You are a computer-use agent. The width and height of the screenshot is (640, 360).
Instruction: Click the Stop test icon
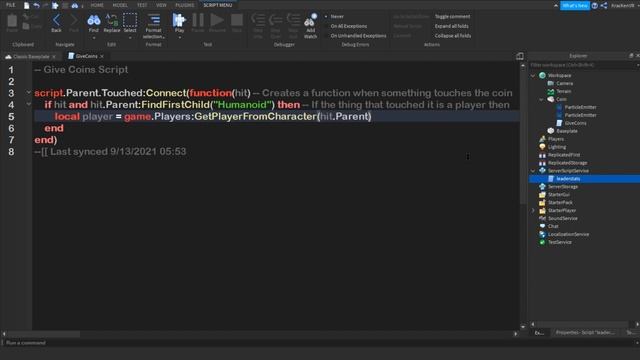237,20
